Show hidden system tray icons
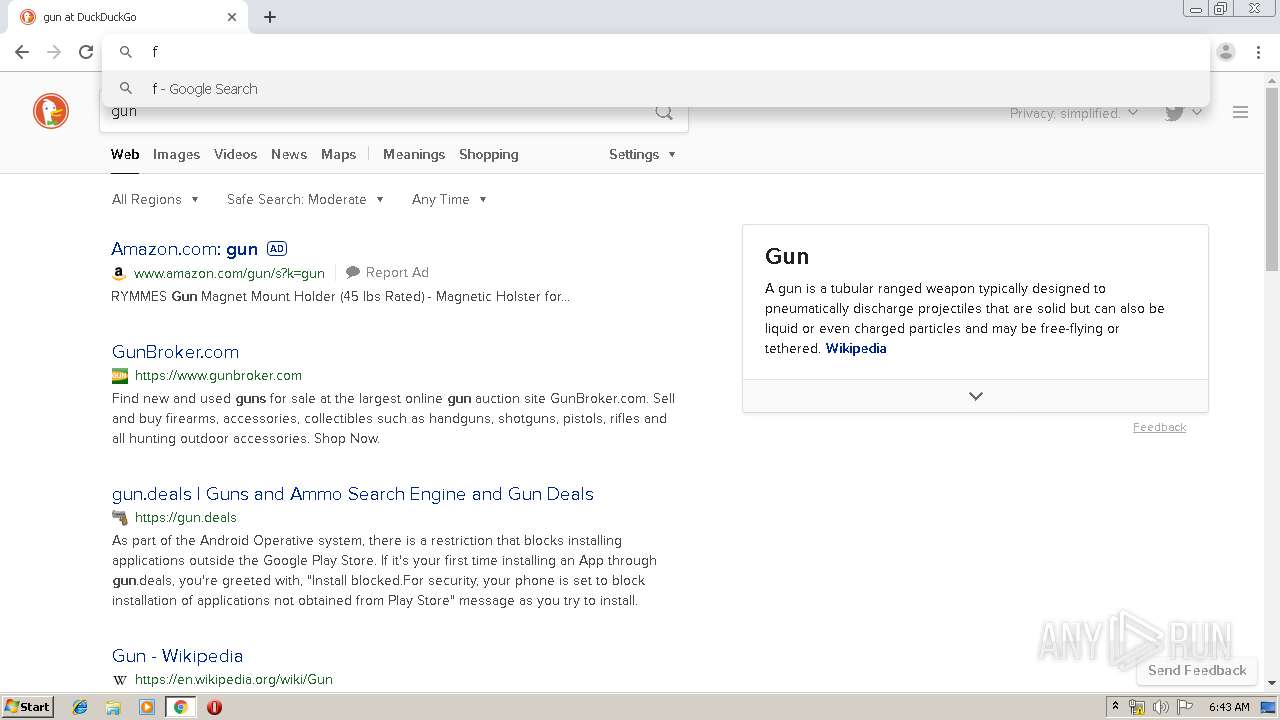 point(1116,707)
